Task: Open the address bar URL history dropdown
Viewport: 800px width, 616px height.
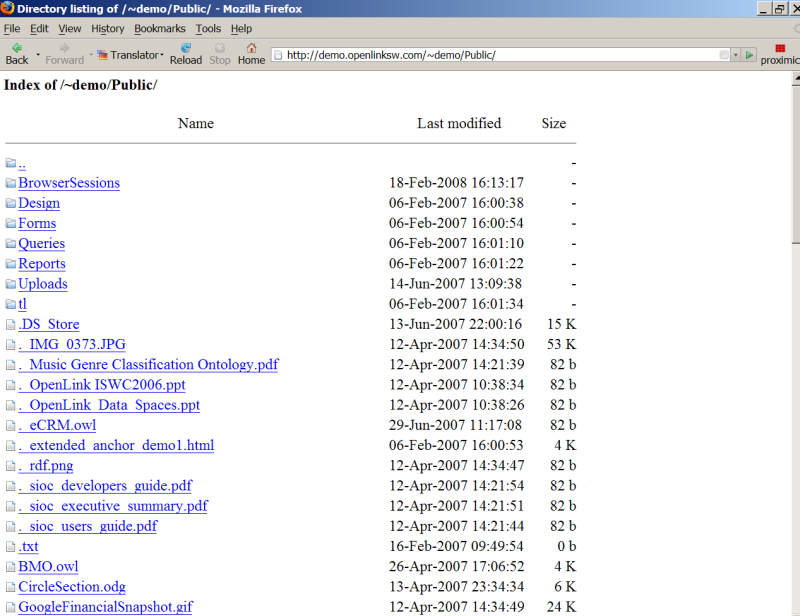Action: (736, 55)
